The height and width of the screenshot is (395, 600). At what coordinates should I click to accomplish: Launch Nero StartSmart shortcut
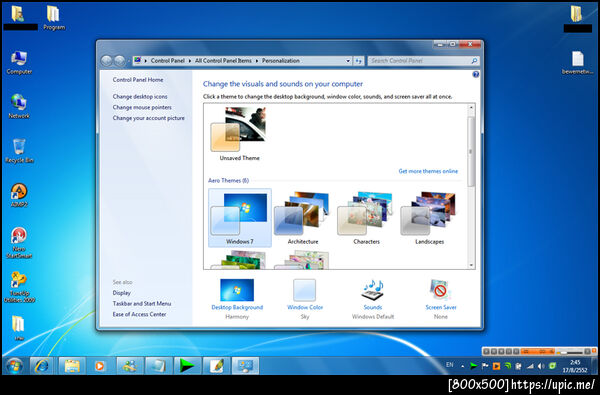19,243
